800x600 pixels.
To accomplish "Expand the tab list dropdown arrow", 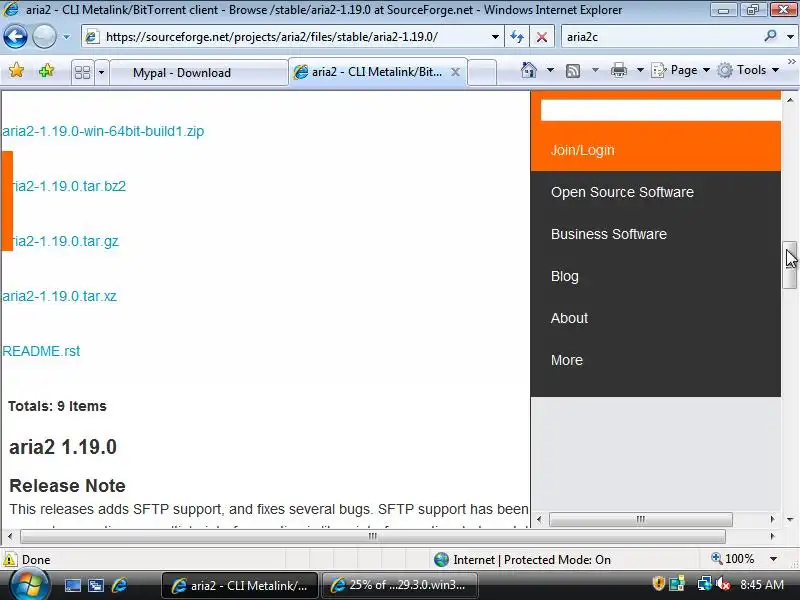I will (x=101, y=72).
